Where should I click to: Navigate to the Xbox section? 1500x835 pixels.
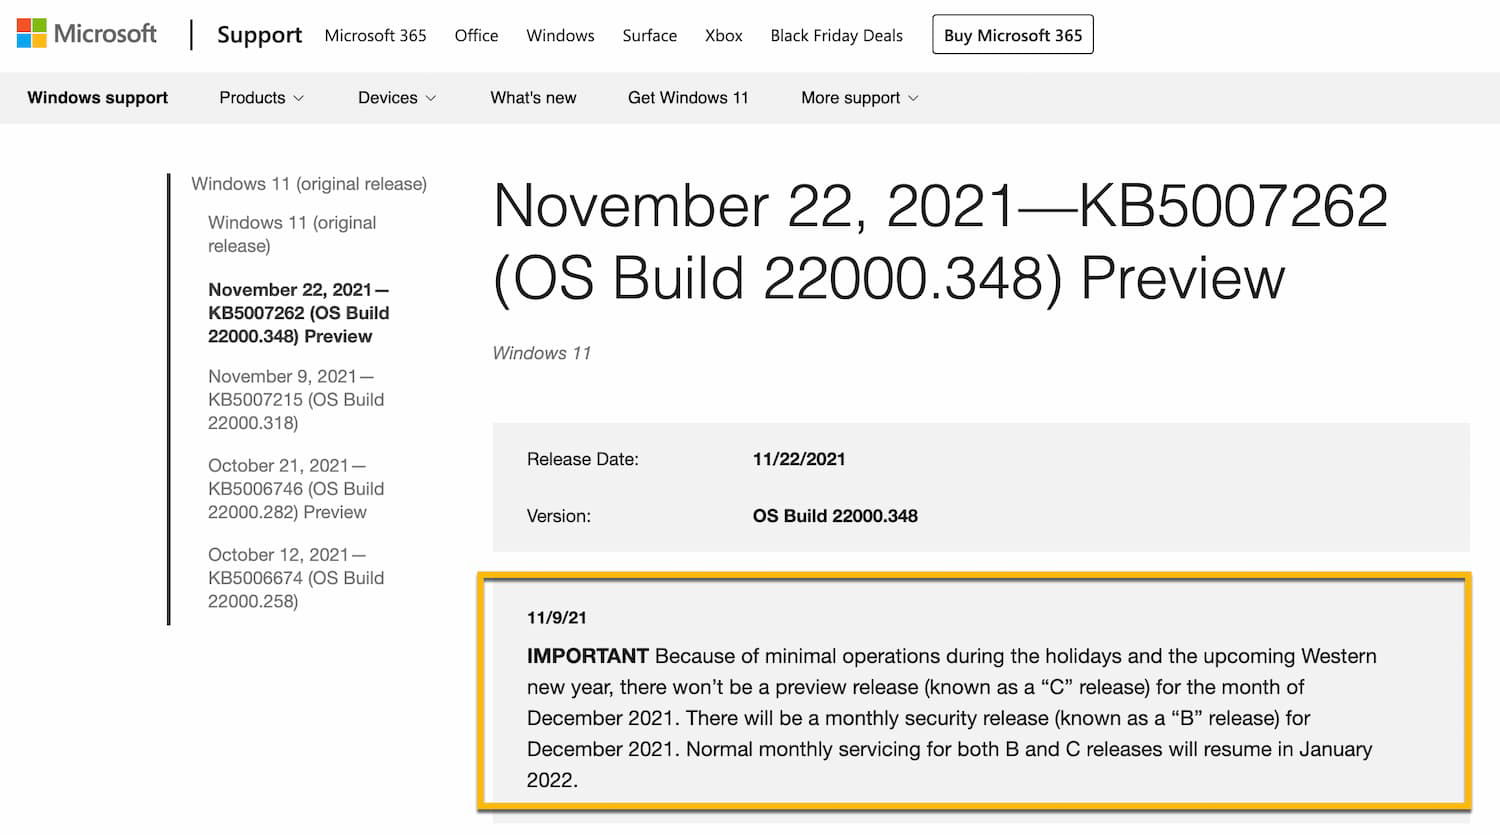[723, 36]
